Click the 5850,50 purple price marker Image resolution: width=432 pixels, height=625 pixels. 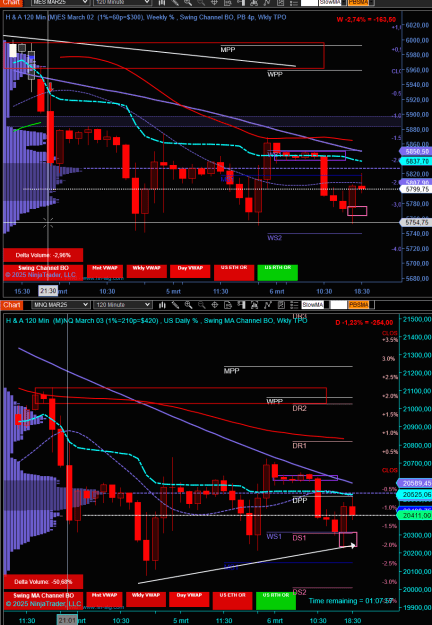[415, 152]
